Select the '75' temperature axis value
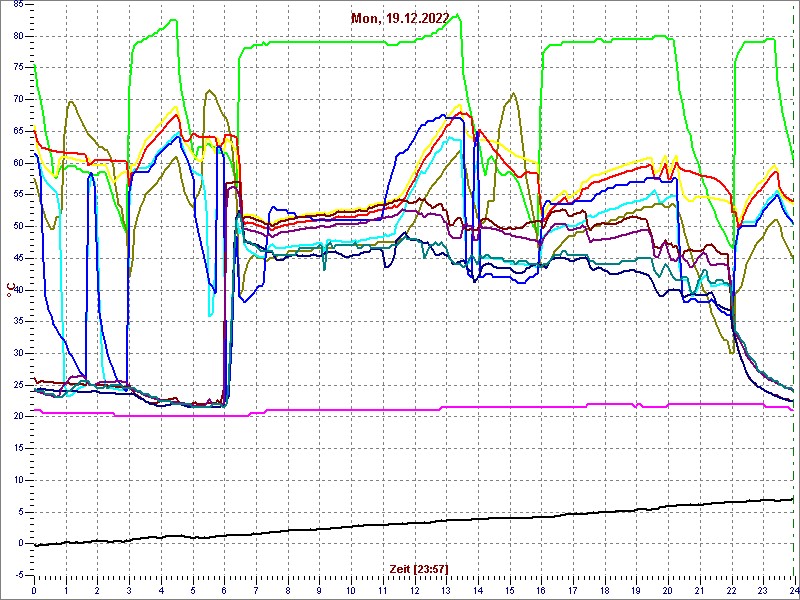 (x=18, y=68)
